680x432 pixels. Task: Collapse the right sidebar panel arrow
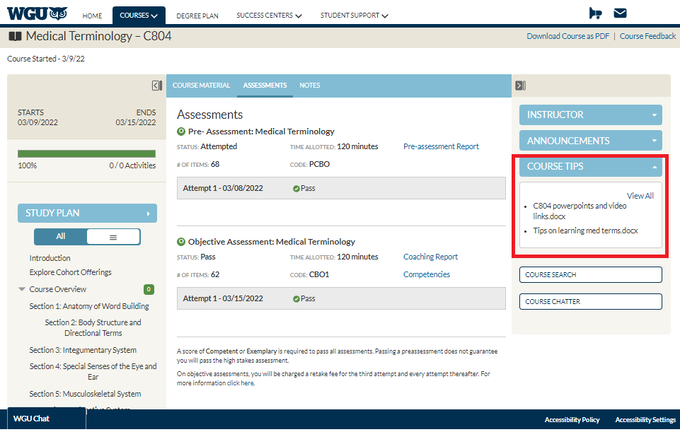520,85
